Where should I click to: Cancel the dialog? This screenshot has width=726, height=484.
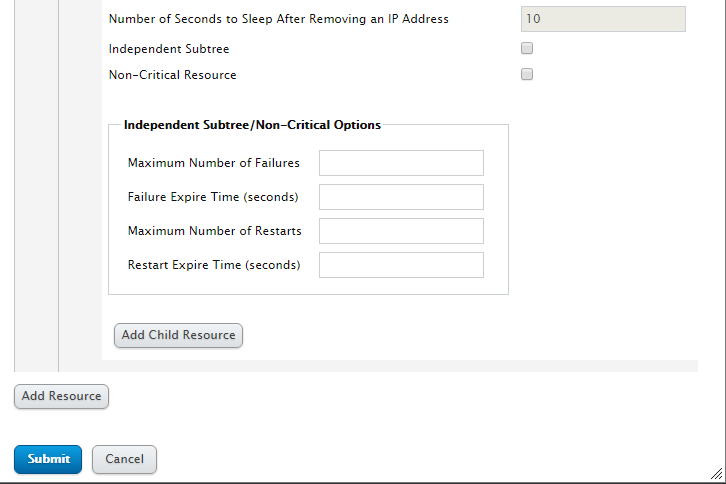click(125, 459)
